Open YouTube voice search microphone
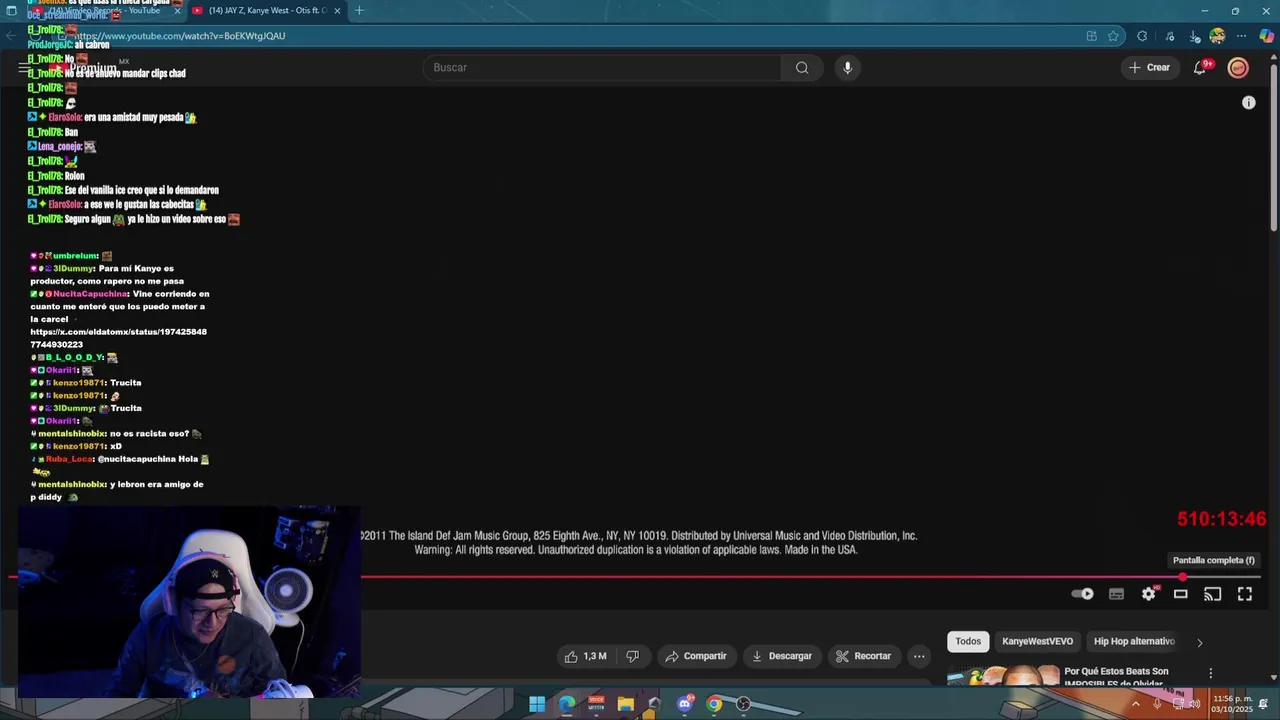 click(847, 67)
